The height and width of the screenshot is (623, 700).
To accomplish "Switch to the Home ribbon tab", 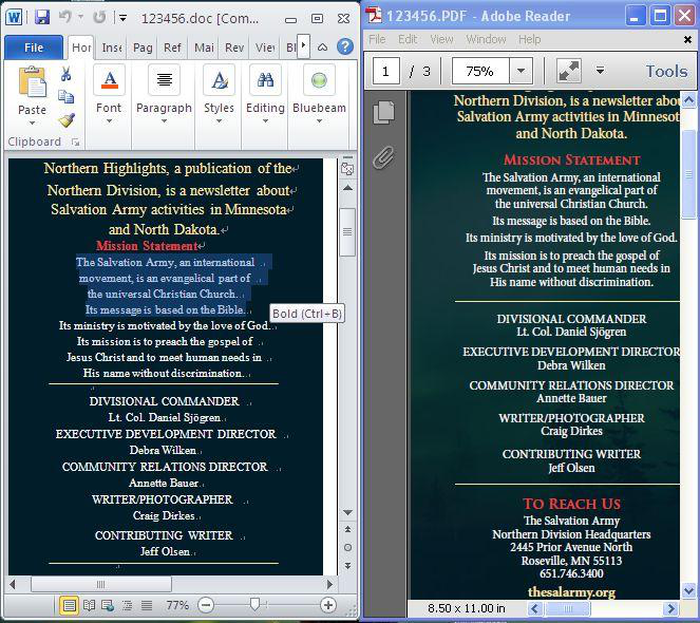I will pyautogui.click(x=81, y=47).
